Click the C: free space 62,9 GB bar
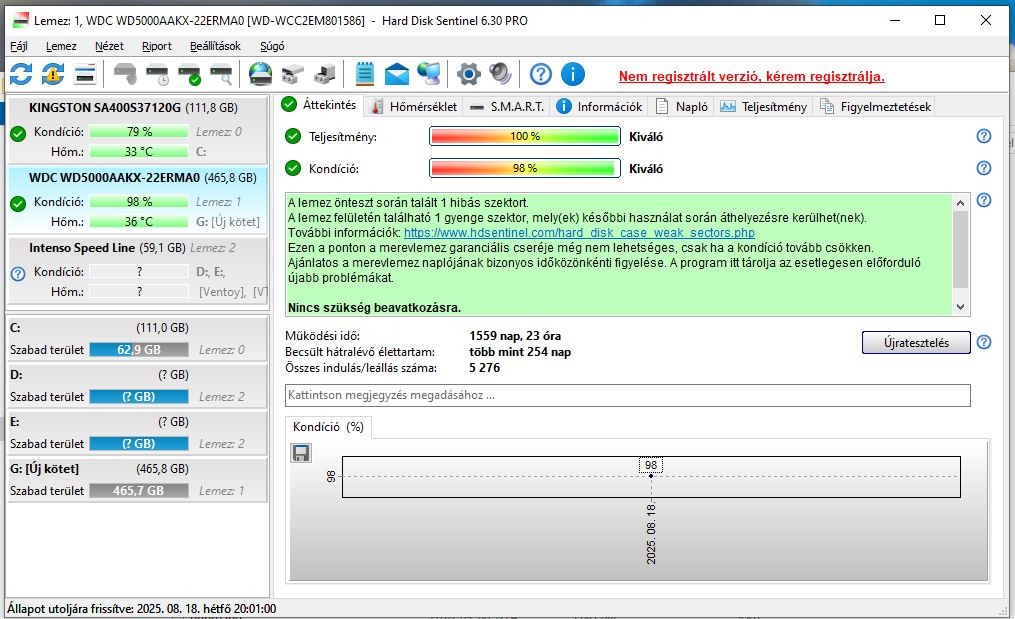Viewport: 1015px width, 619px height. click(139, 350)
